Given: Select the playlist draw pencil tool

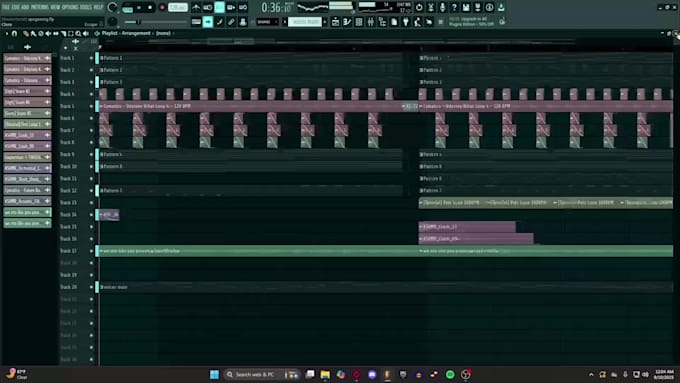Looking at the screenshot, I should pyautogui.click(x=26, y=33).
